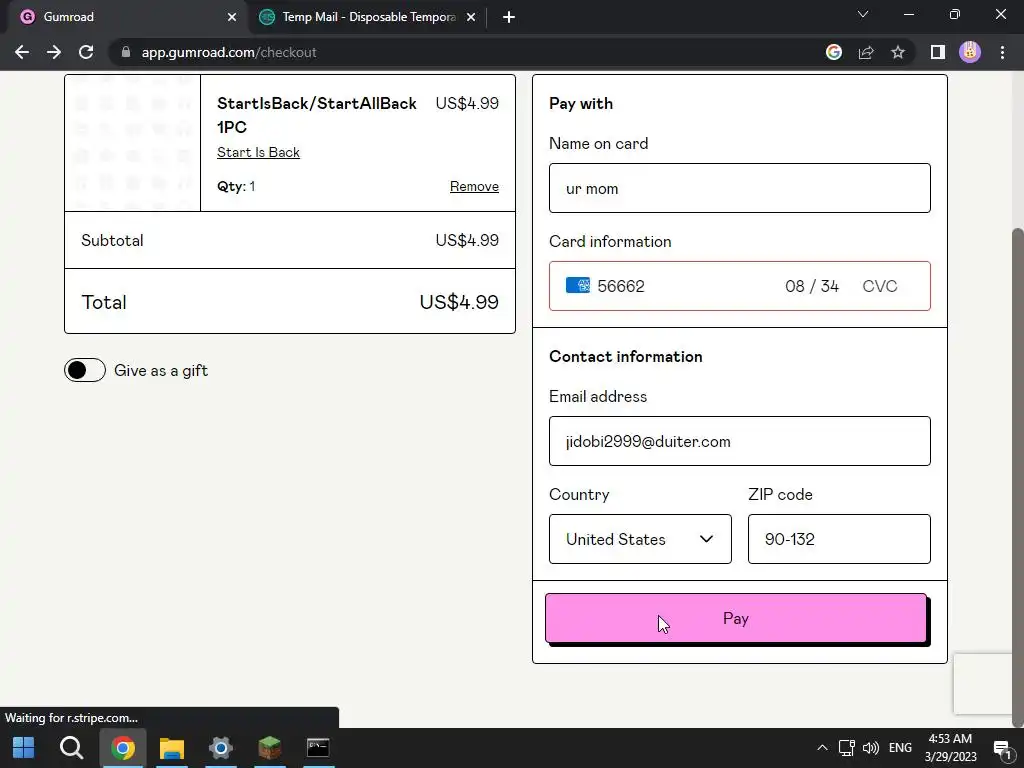Show hidden system tray icons
This screenshot has width=1024, height=768.
pyautogui.click(x=822, y=748)
